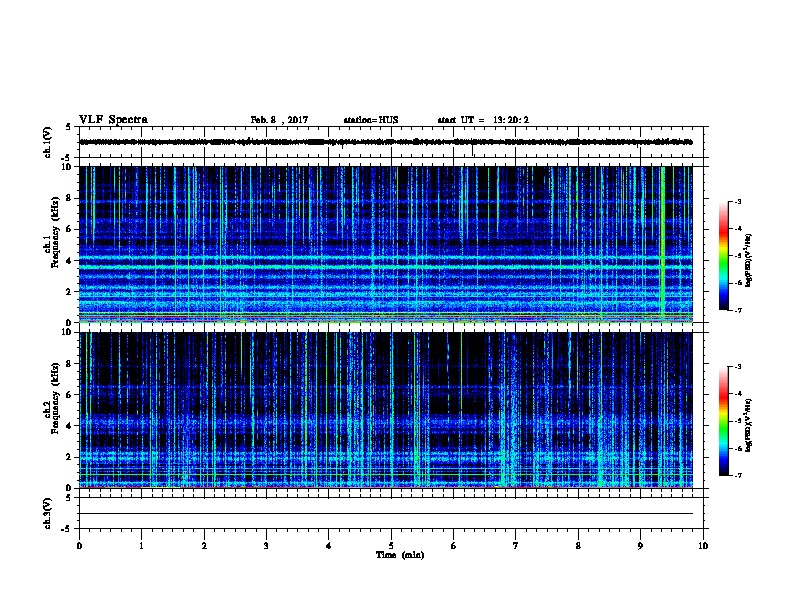Click tick label "9" on the Time axis

tap(640, 545)
